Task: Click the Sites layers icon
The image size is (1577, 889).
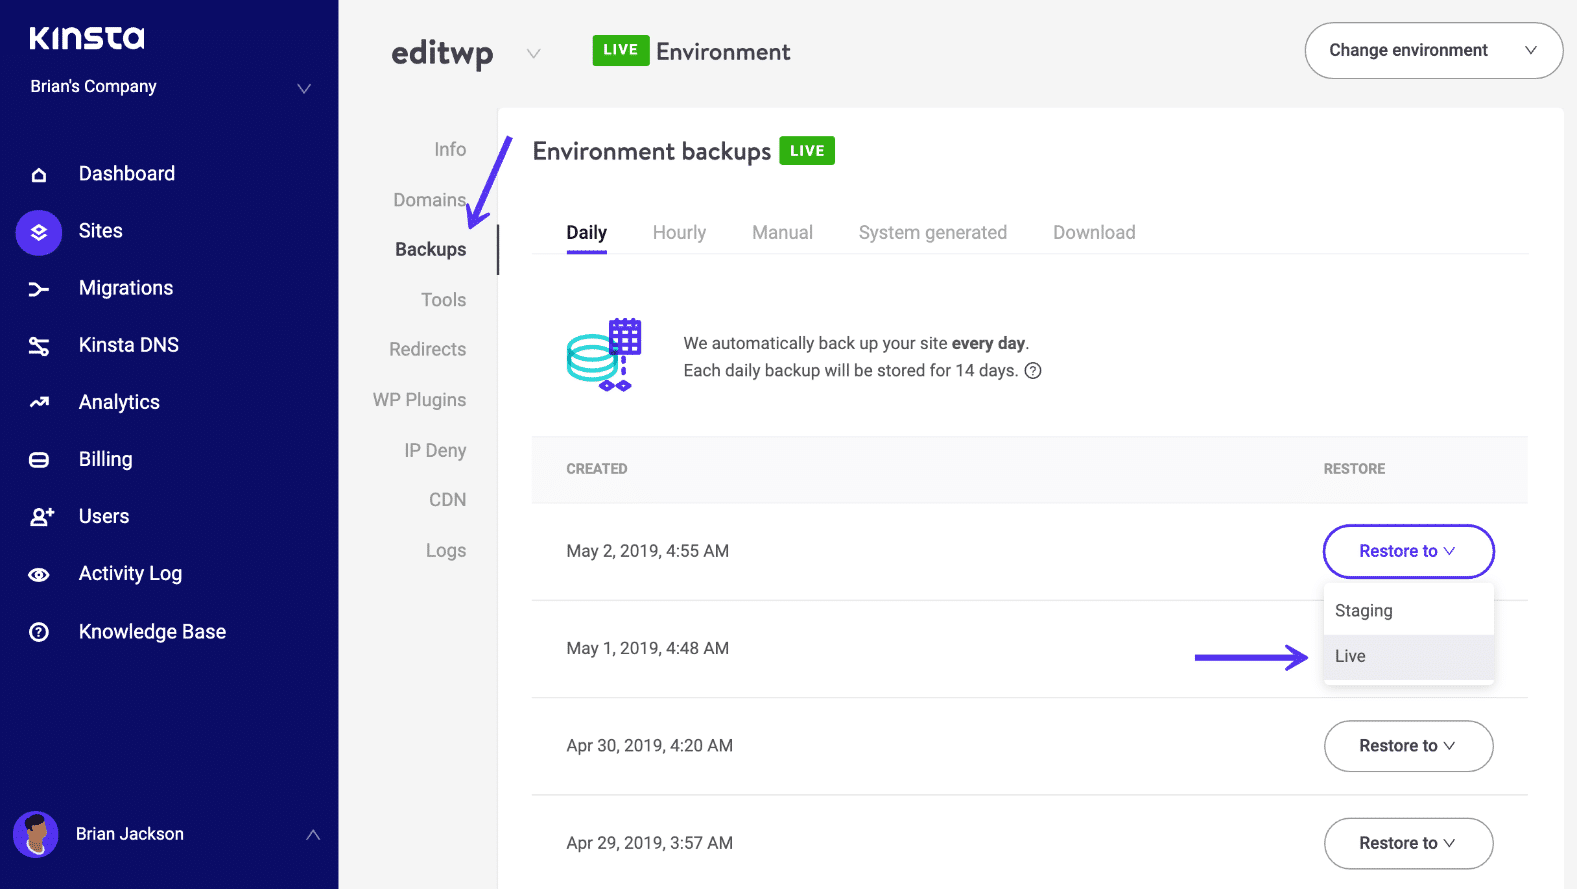Action: pos(39,232)
